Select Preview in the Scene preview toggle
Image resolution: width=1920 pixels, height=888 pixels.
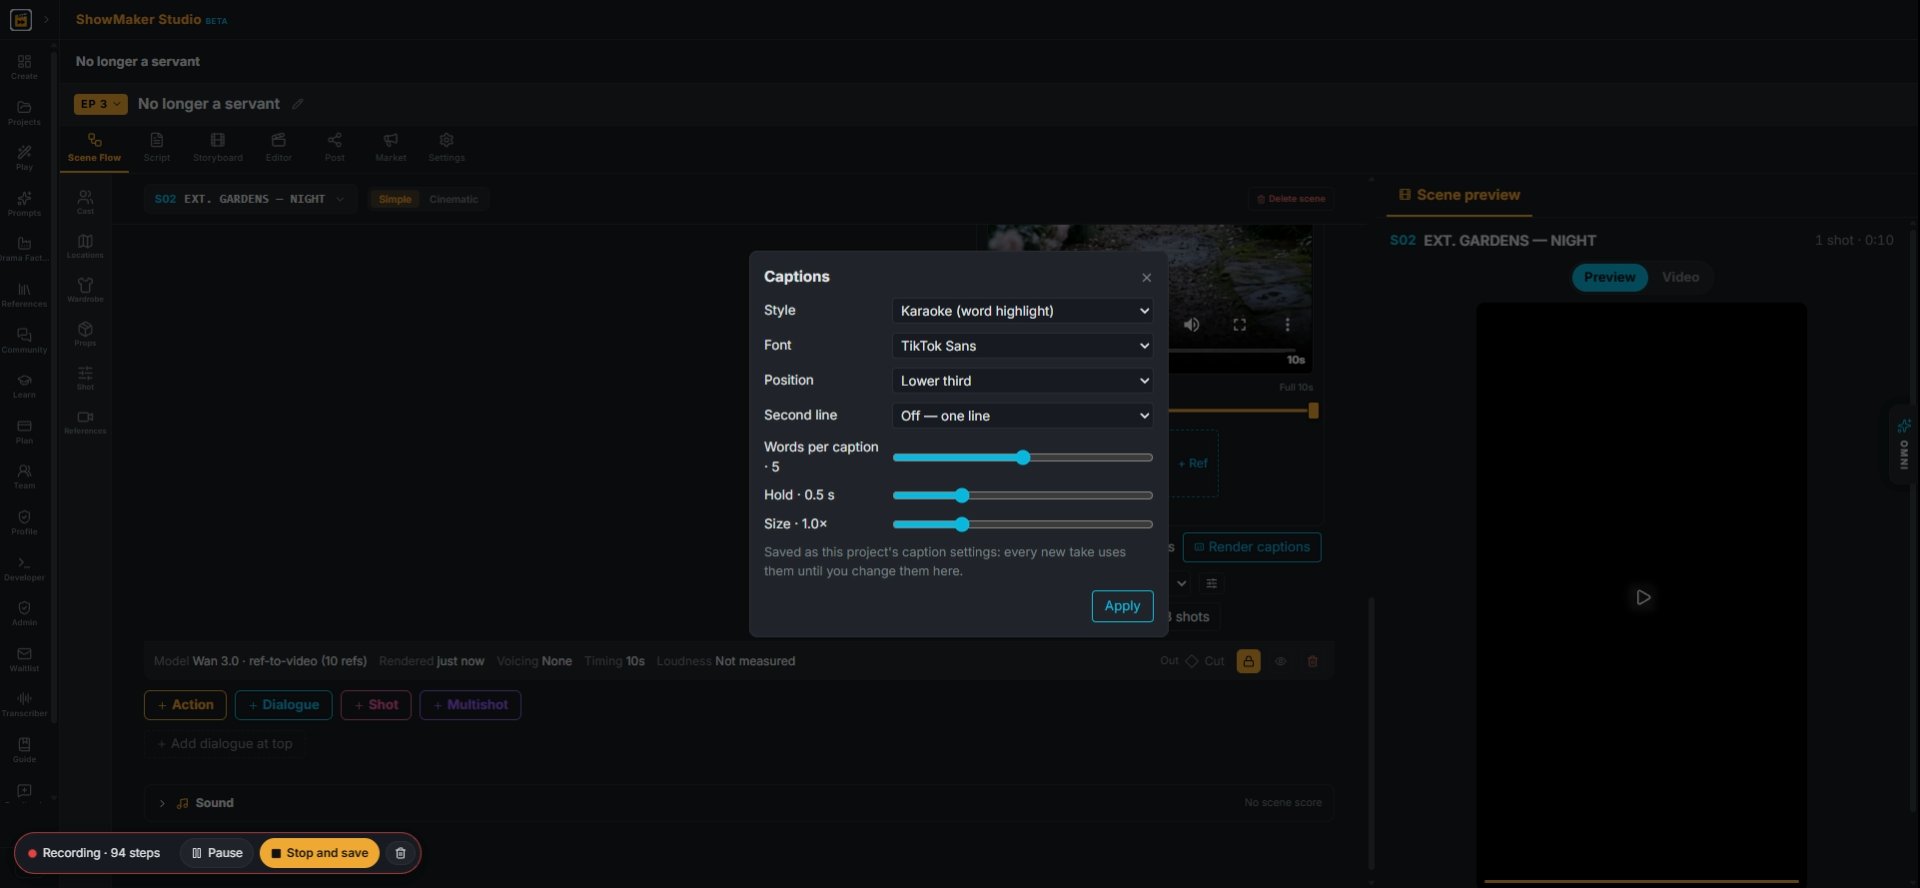(x=1609, y=277)
